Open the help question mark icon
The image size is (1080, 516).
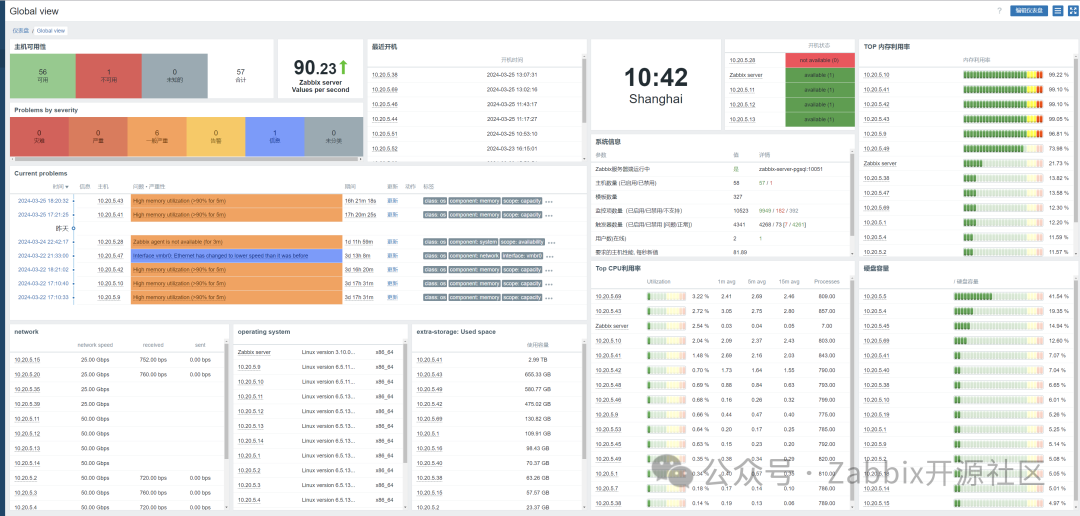pos(999,11)
